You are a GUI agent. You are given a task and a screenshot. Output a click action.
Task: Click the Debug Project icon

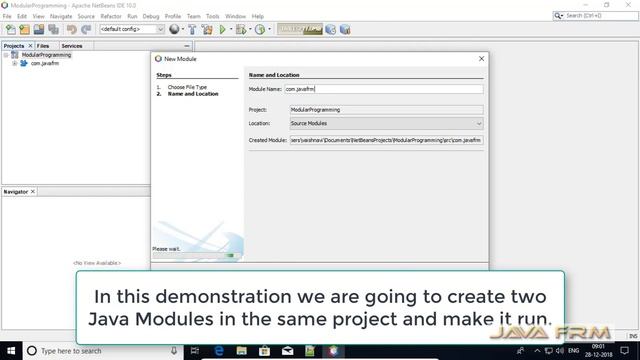241,29
